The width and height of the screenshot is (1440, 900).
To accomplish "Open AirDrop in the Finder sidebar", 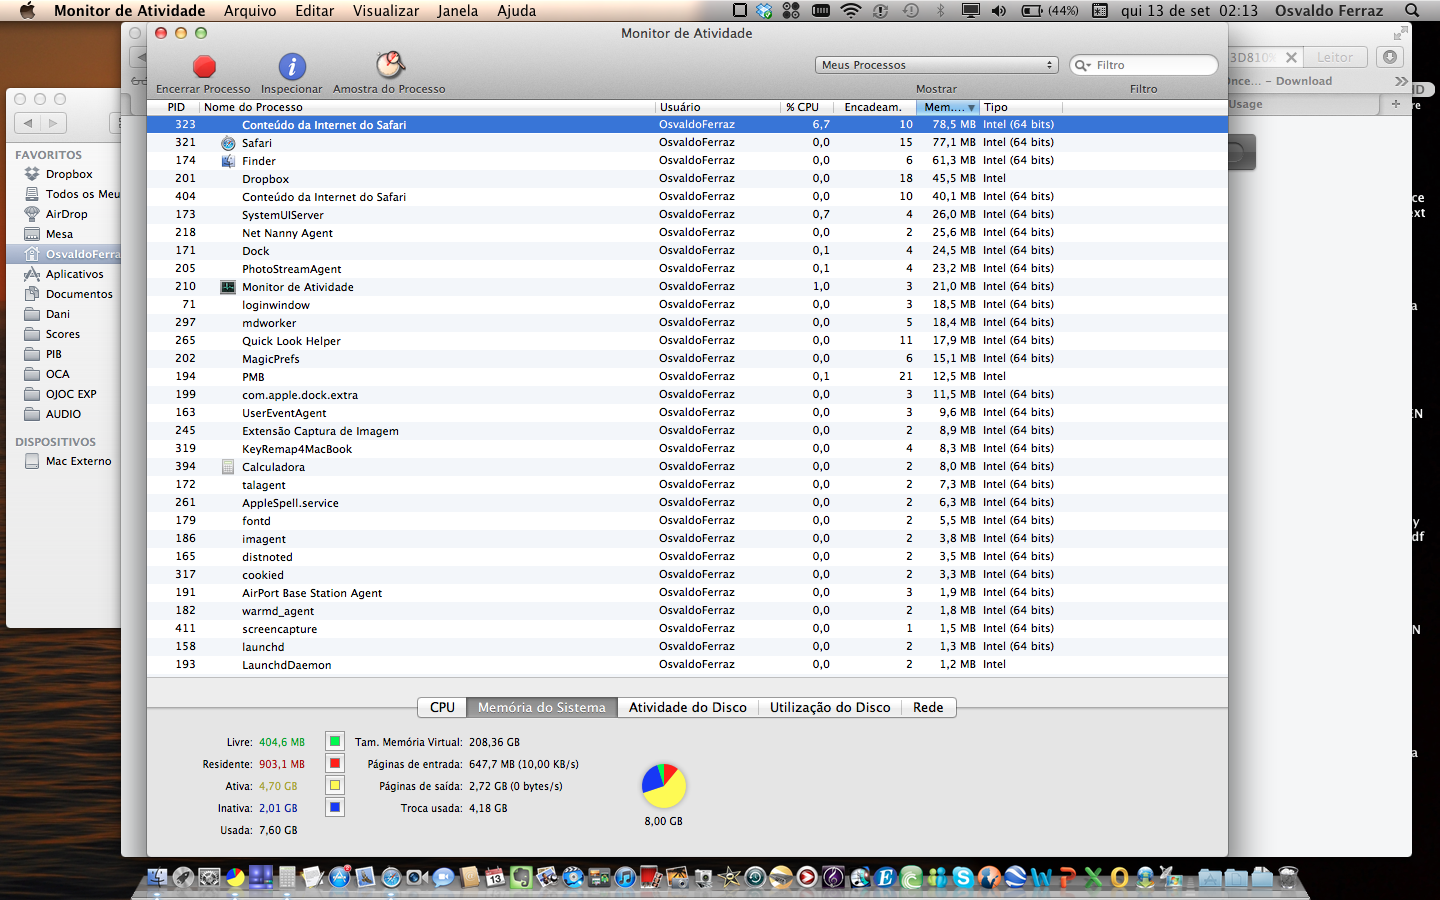I will coord(66,214).
